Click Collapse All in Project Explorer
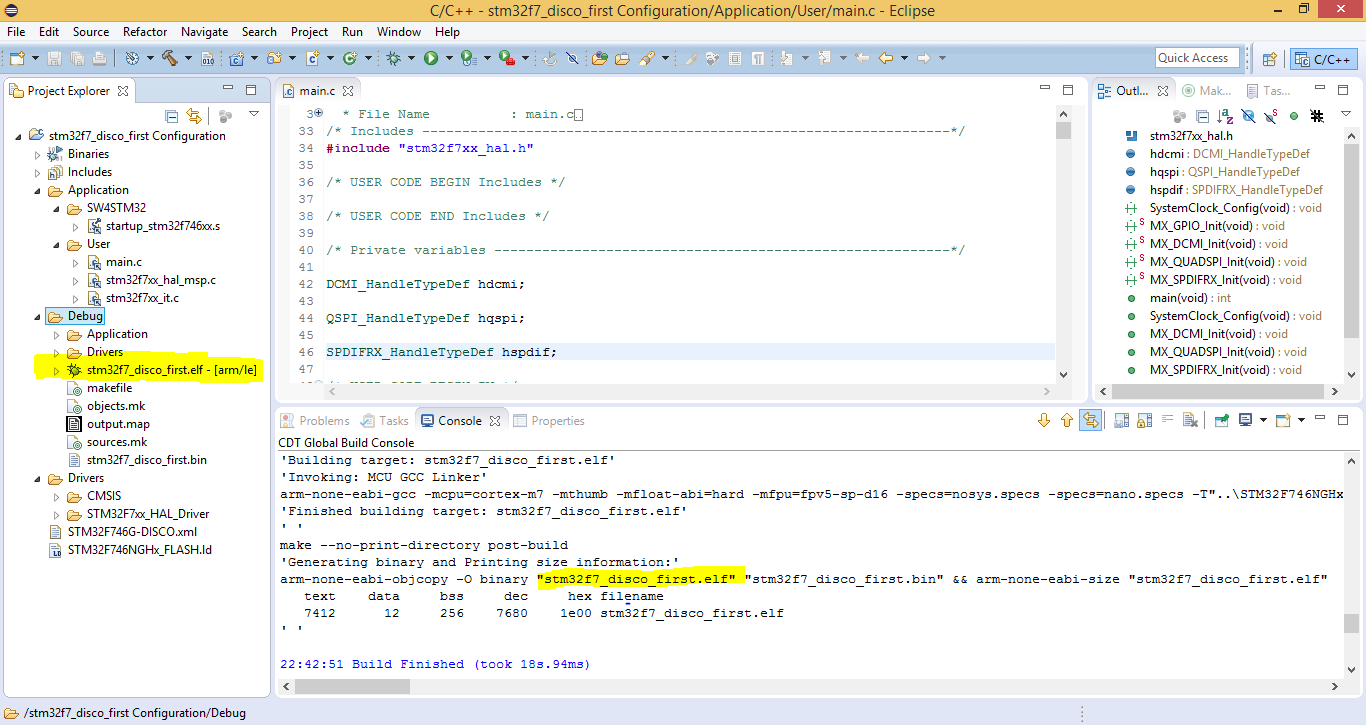This screenshot has height=725, width=1366. point(172,116)
